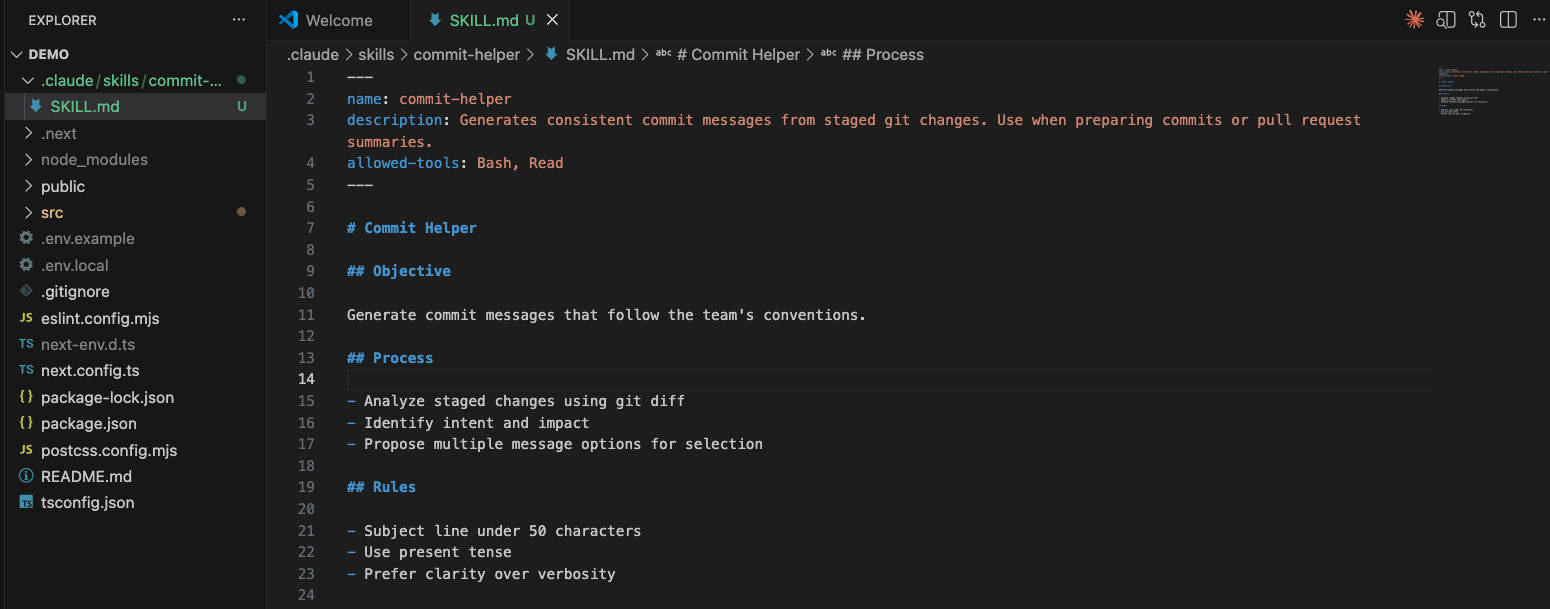This screenshot has width=1550, height=609.
Task: Open README.md in the file tree
Action: (86, 477)
